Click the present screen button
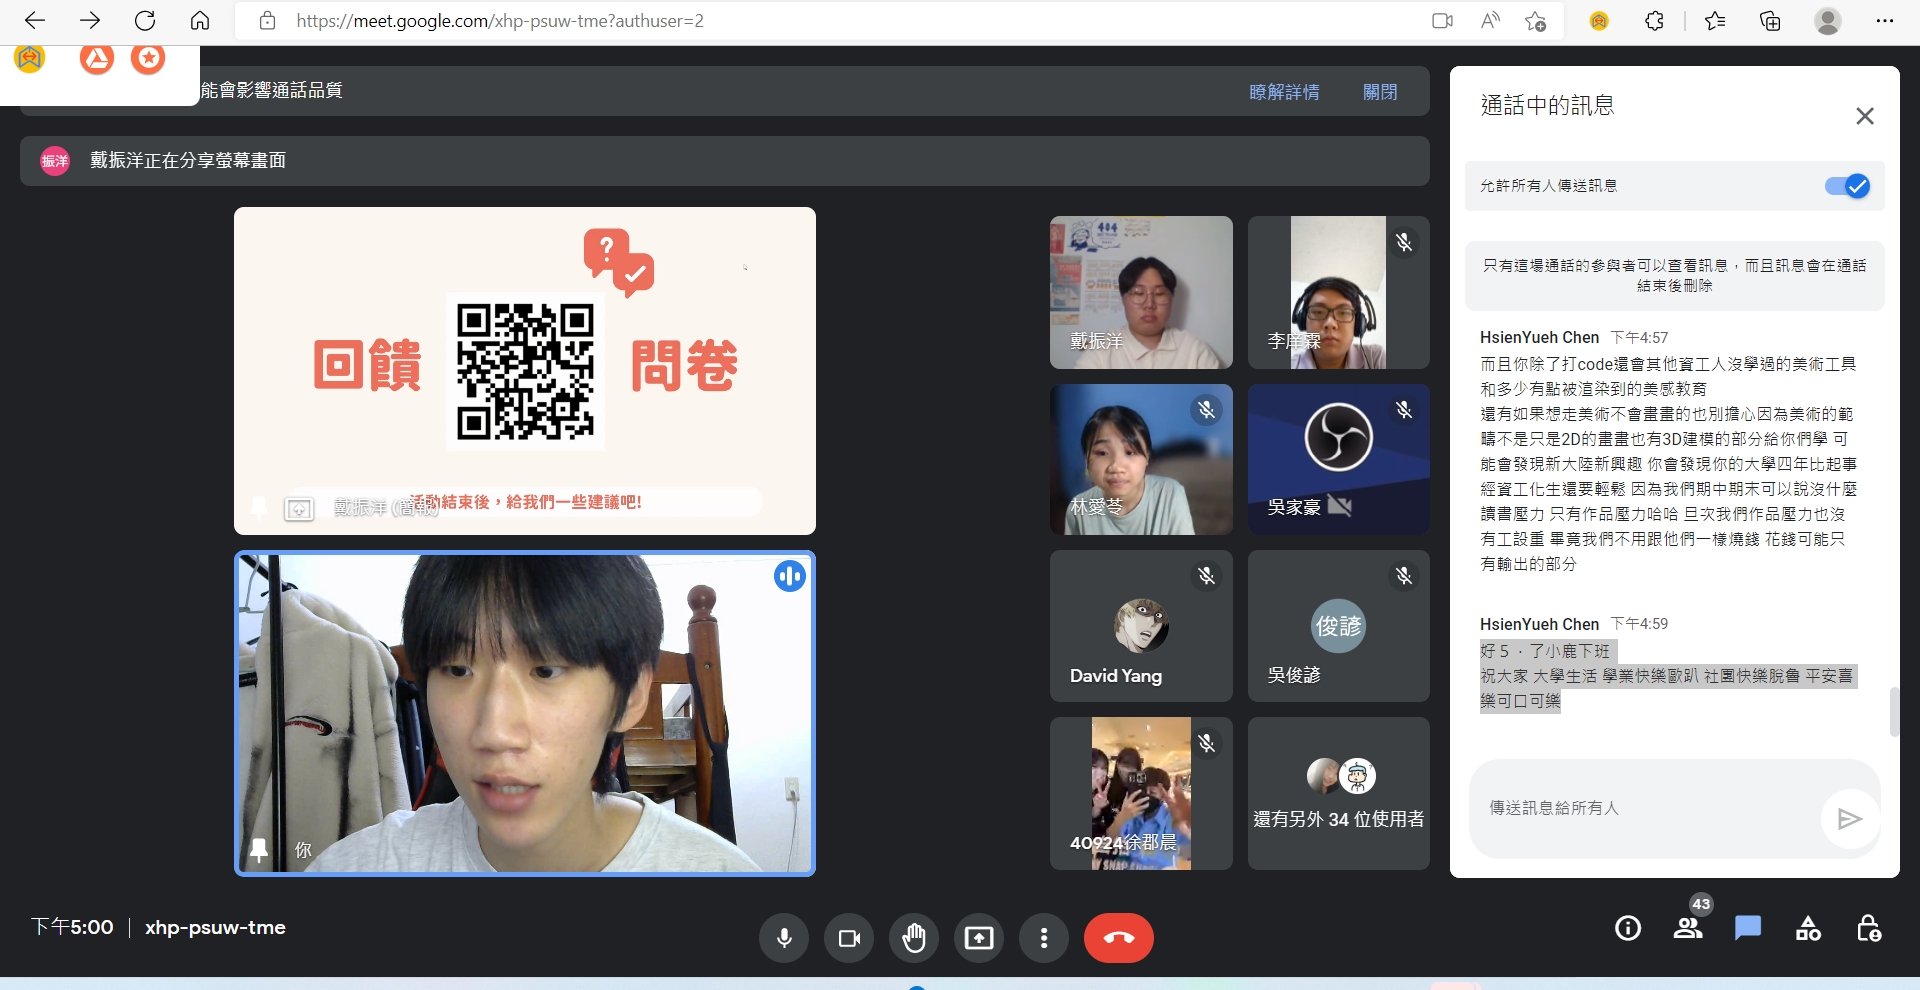 point(979,938)
